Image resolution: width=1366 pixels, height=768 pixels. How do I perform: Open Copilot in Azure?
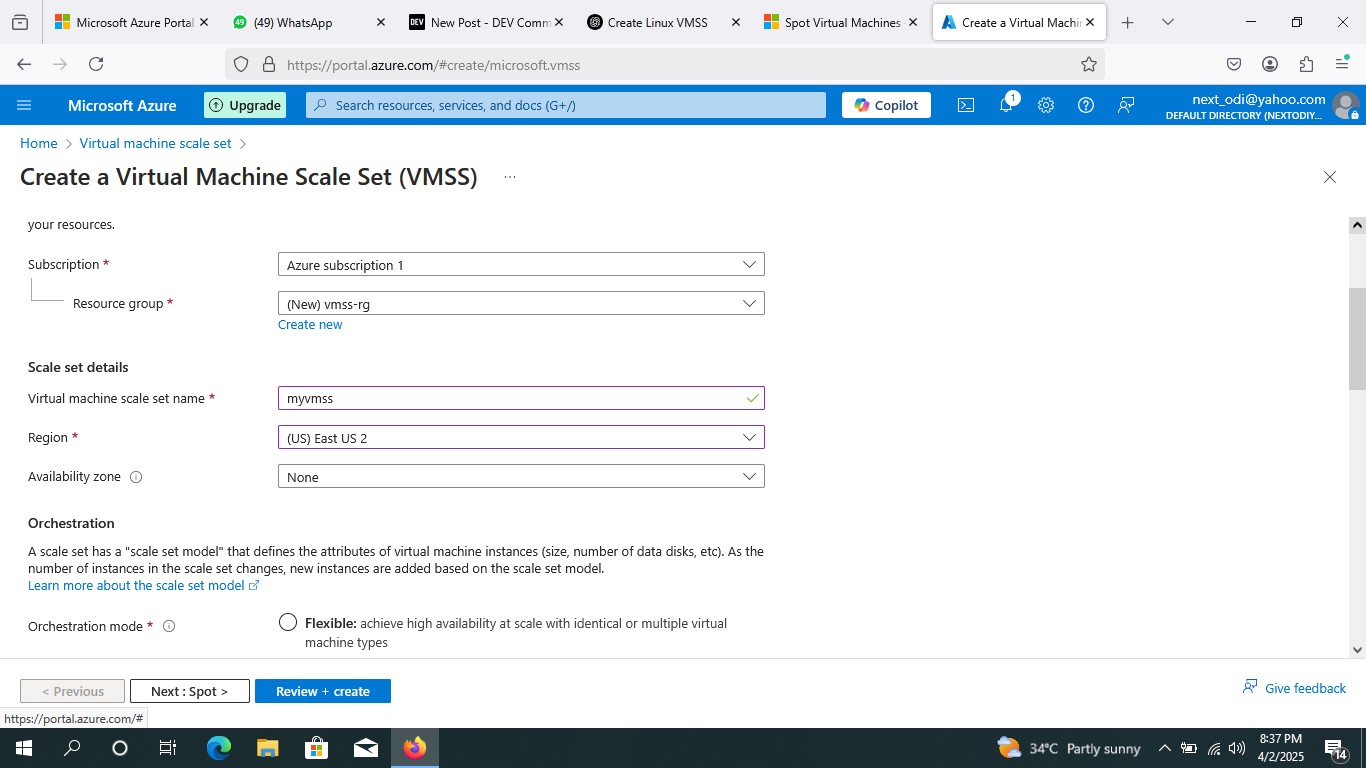click(x=886, y=105)
